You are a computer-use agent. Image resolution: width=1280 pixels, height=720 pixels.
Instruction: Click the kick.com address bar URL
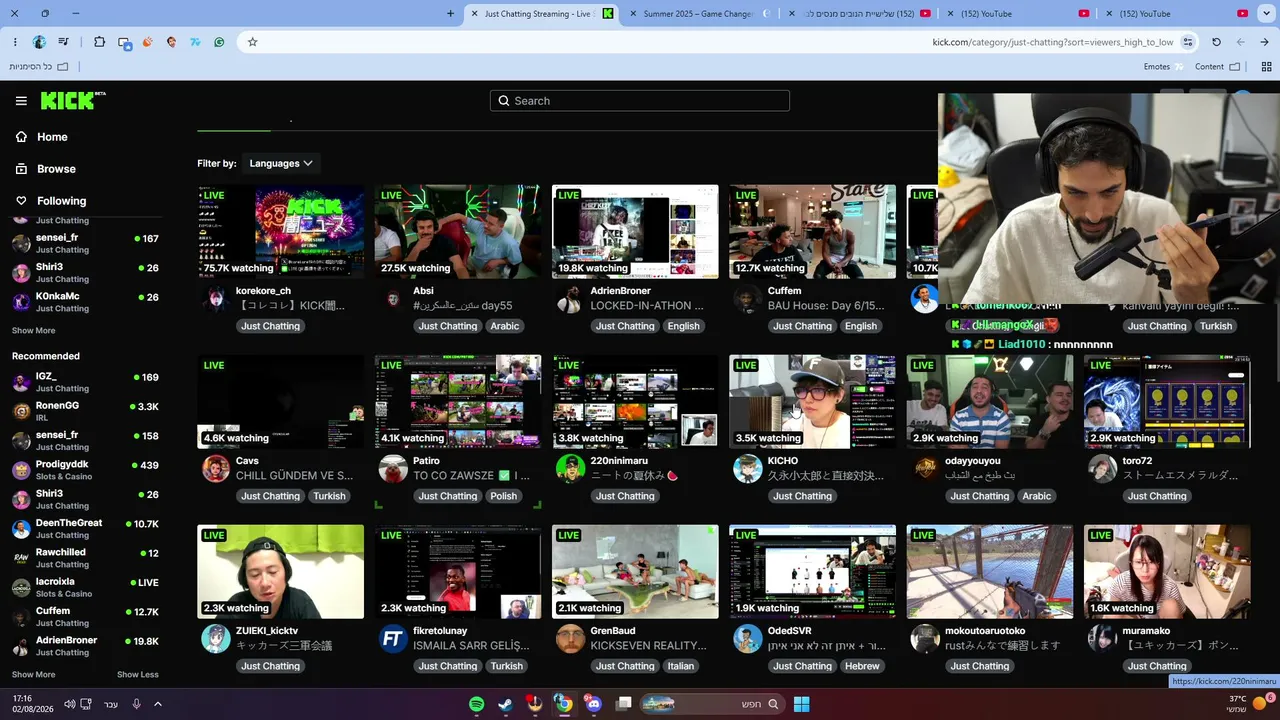1052,42
